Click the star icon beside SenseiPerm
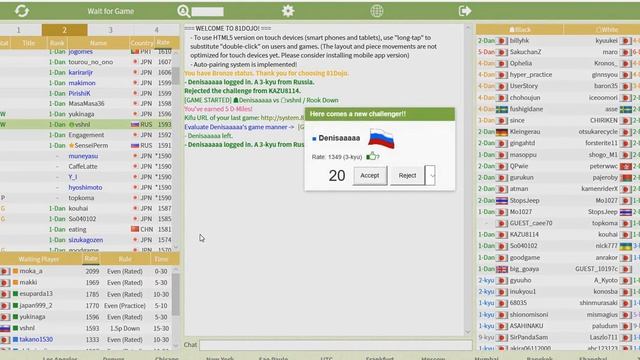 click(71, 145)
